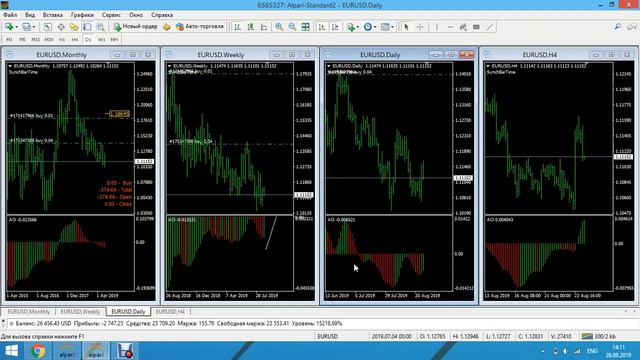Switch chart to bar chart type
640x360 pixels.
(237, 27)
